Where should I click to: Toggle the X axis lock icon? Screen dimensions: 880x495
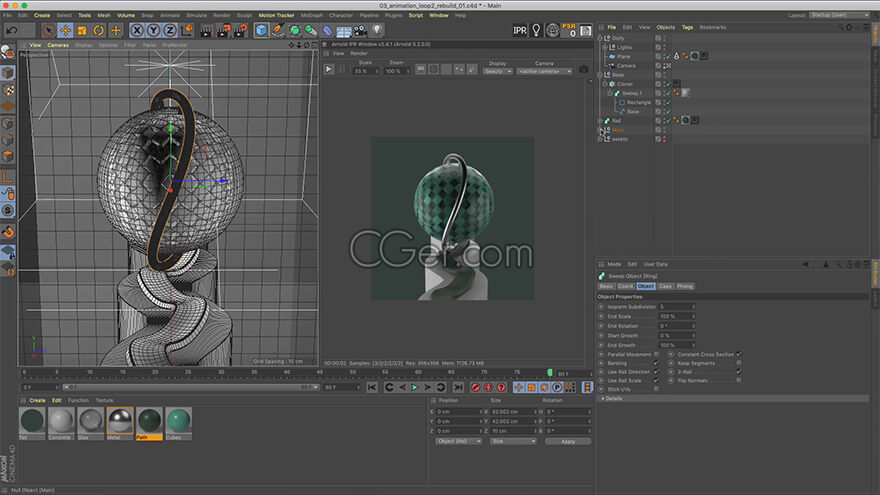tap(139, 30)
